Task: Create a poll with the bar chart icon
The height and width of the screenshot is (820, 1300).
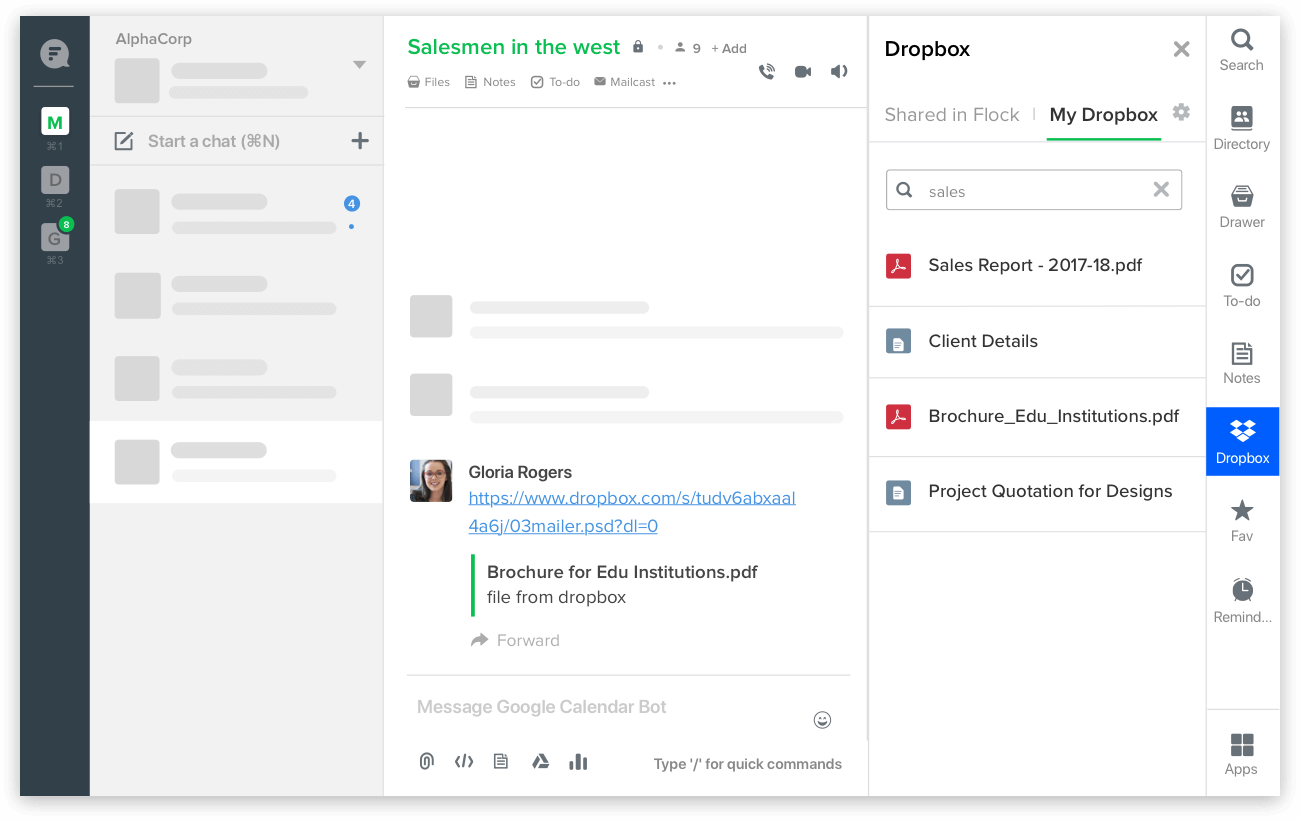Action: click(578, 762)
